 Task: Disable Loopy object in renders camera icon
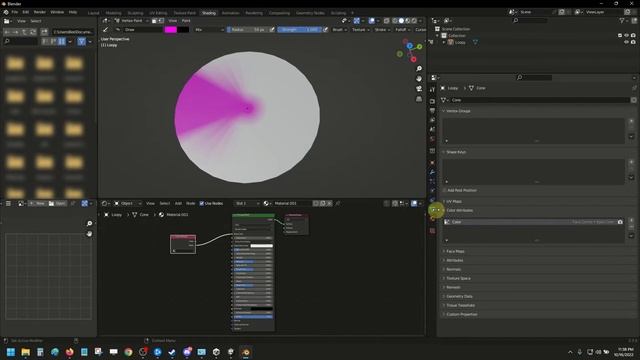pos(633,42)
